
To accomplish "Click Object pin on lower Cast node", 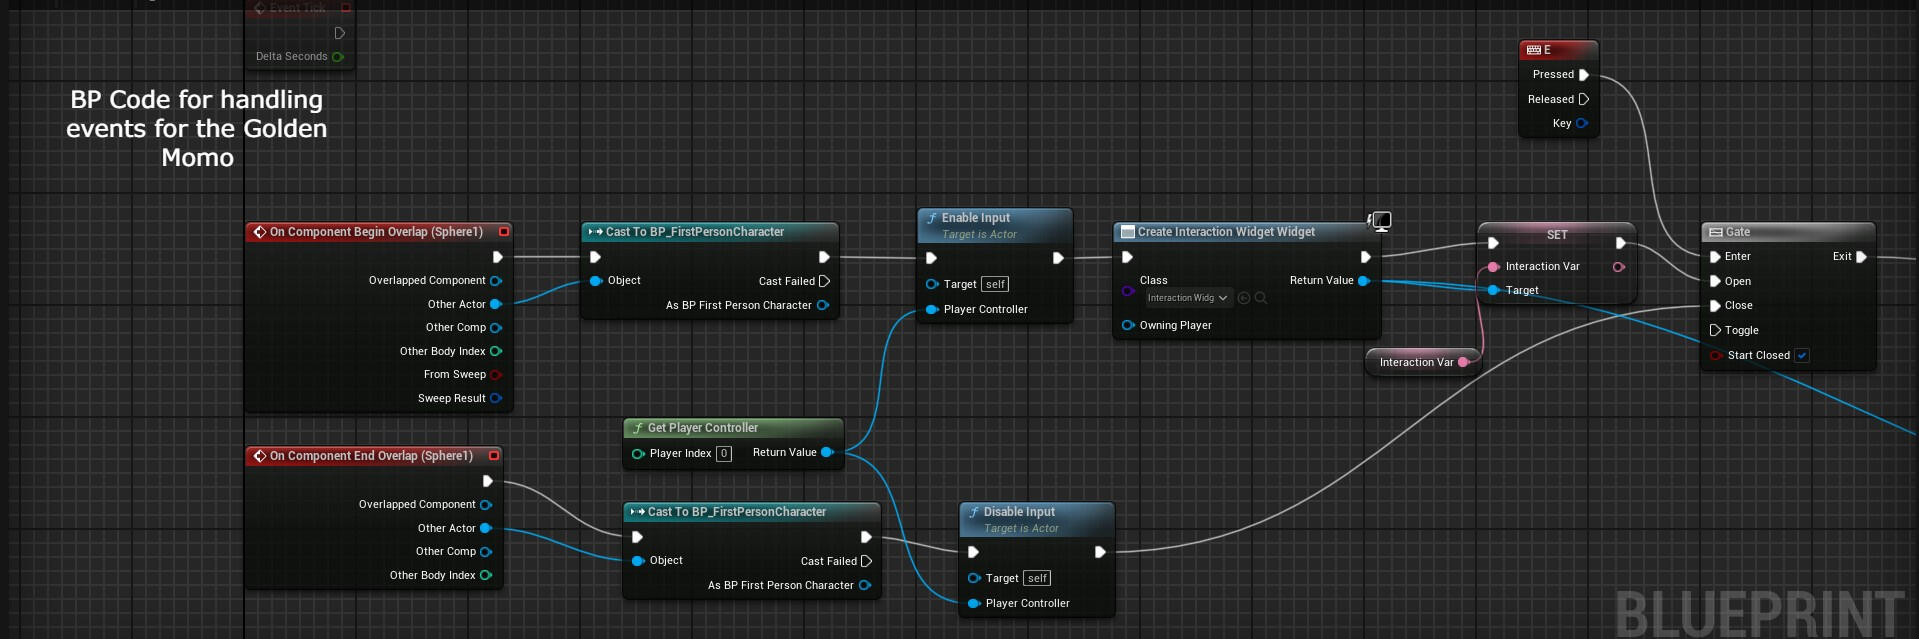I will pos(638,561).
